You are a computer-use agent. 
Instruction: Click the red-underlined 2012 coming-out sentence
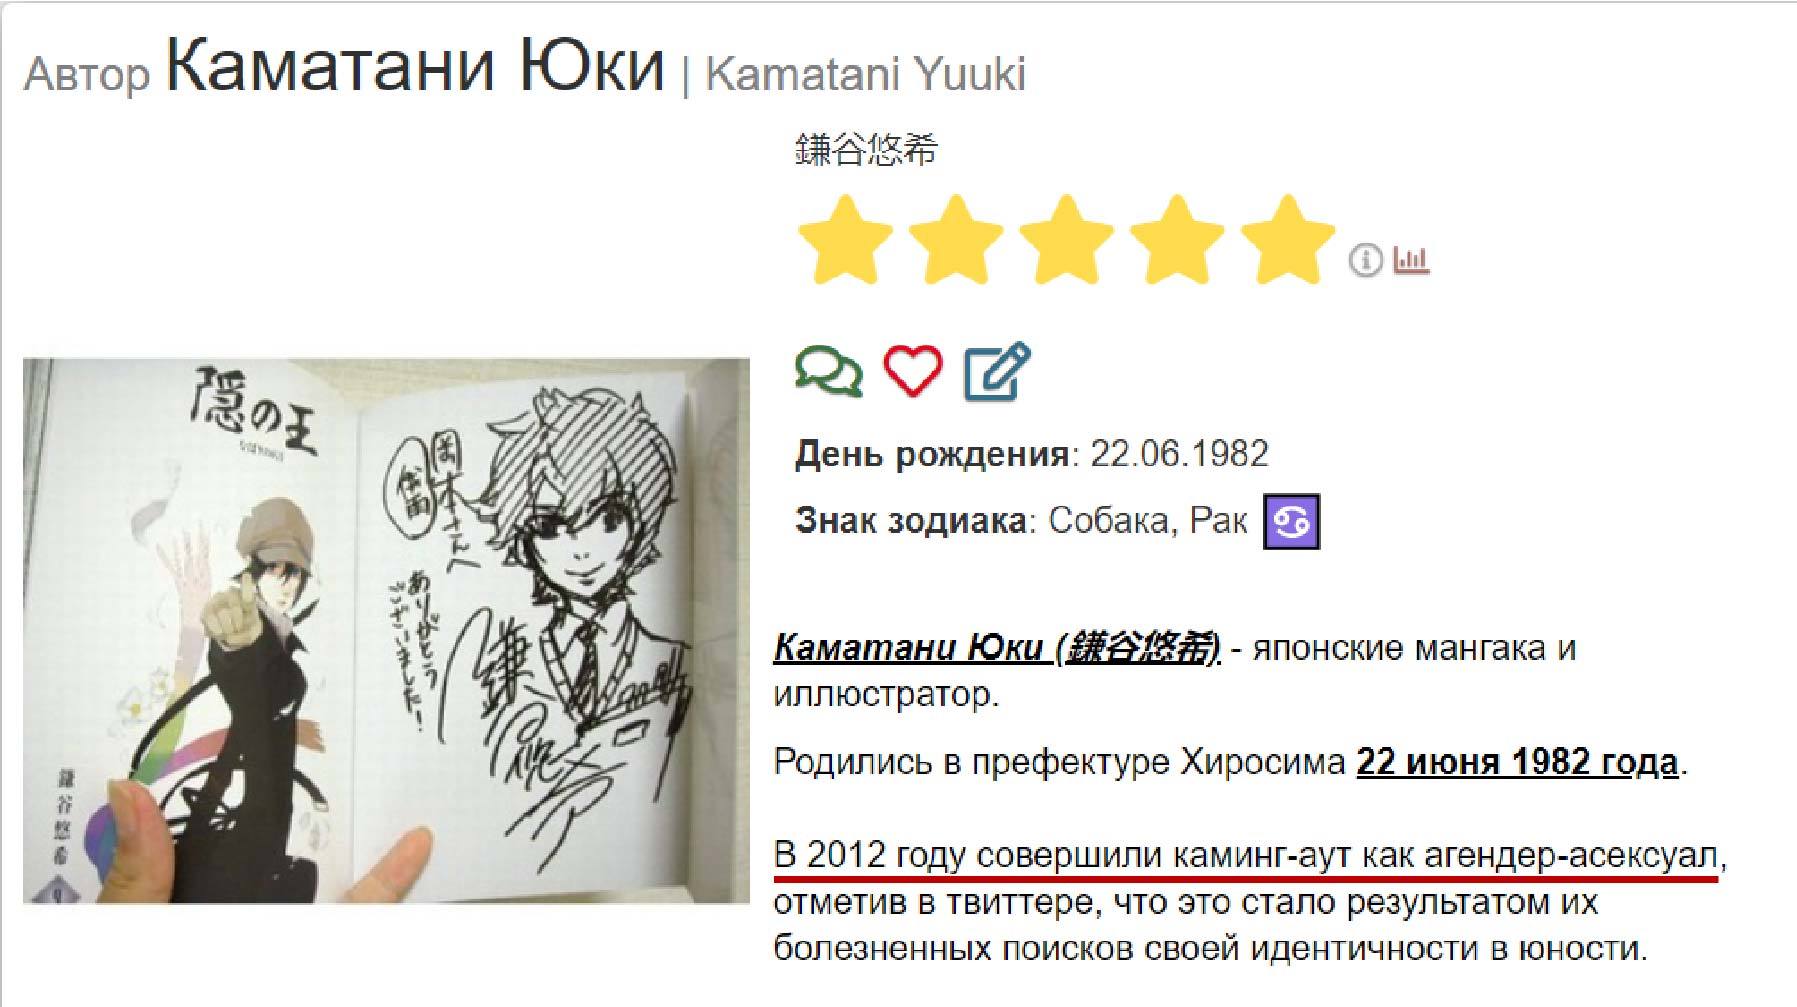[1246, 856]
